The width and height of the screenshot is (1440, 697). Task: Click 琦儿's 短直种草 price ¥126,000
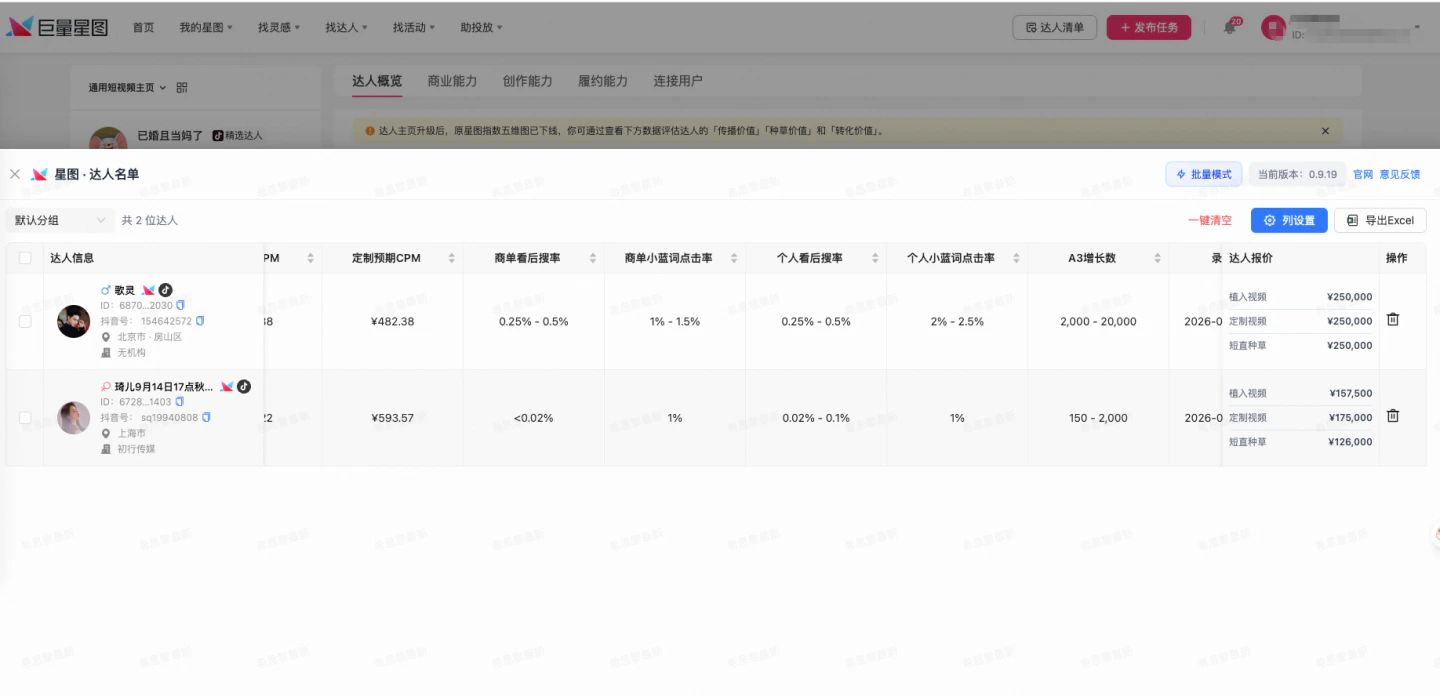[x=1351, y=441]
